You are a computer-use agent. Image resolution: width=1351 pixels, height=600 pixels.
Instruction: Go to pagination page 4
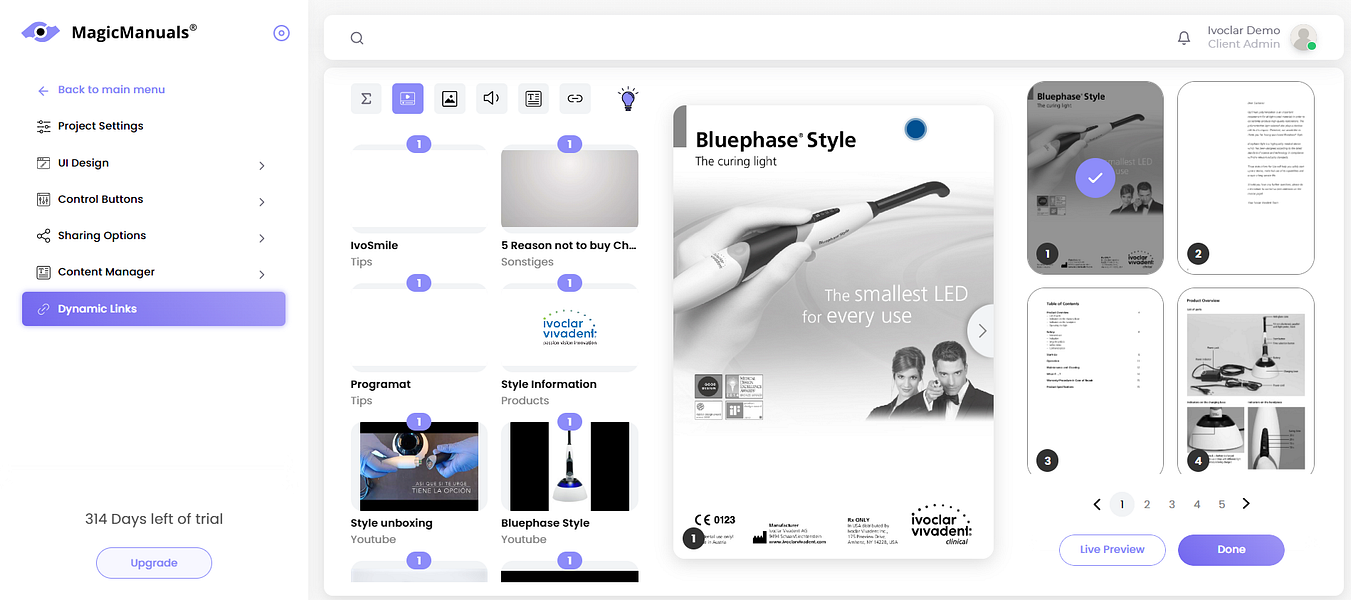point(1197,504)
